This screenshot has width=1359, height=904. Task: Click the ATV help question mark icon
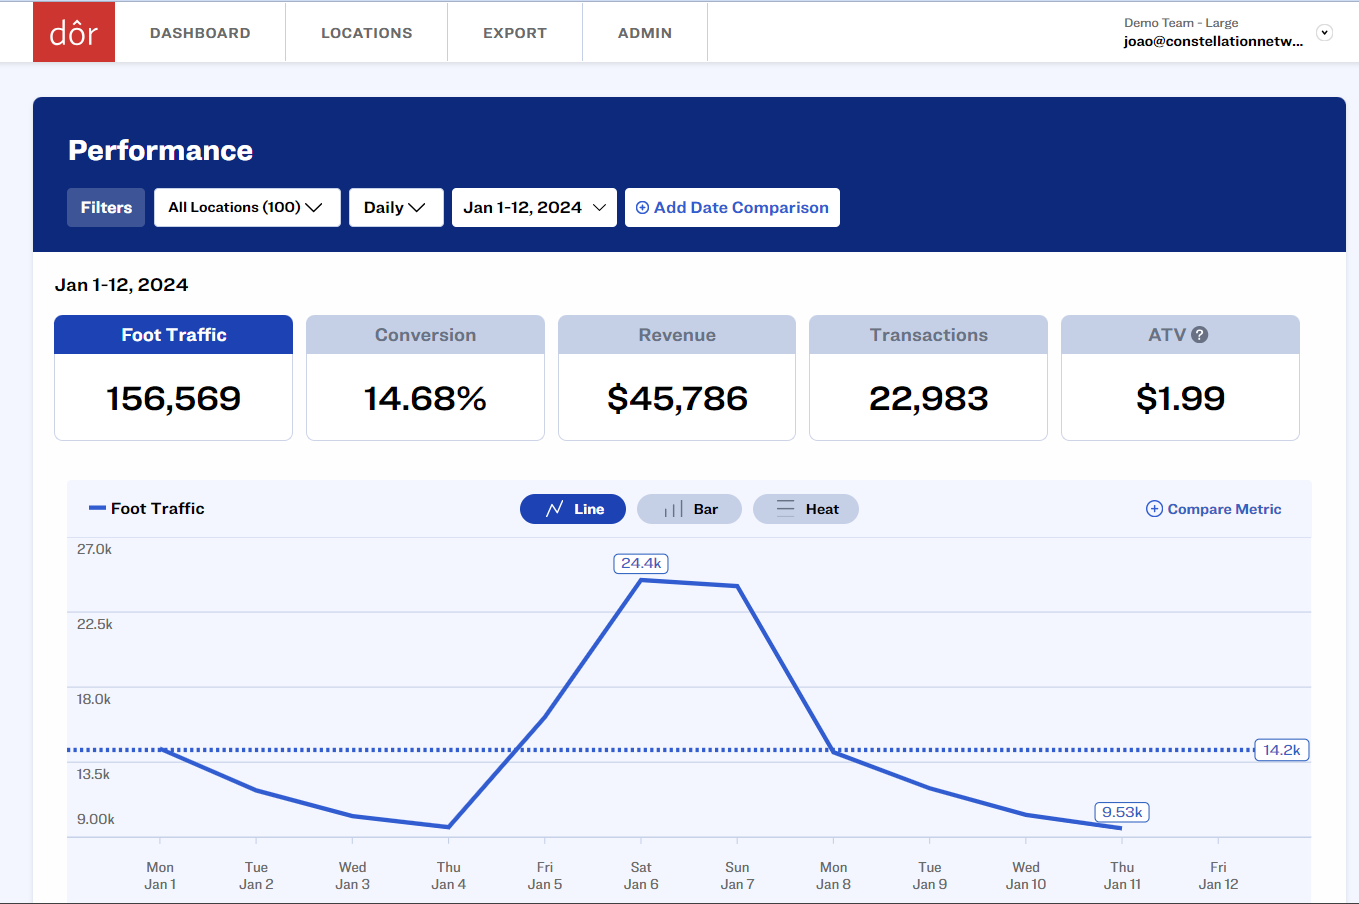click(1200, 335)
